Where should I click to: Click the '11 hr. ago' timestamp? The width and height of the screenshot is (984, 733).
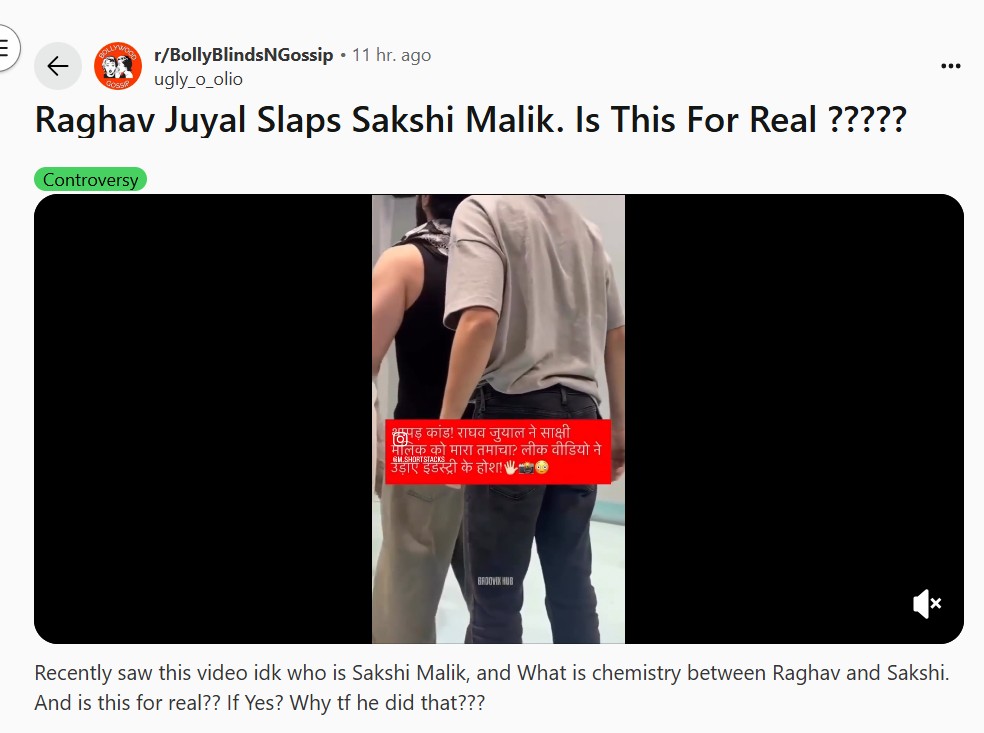click(392, 55)
